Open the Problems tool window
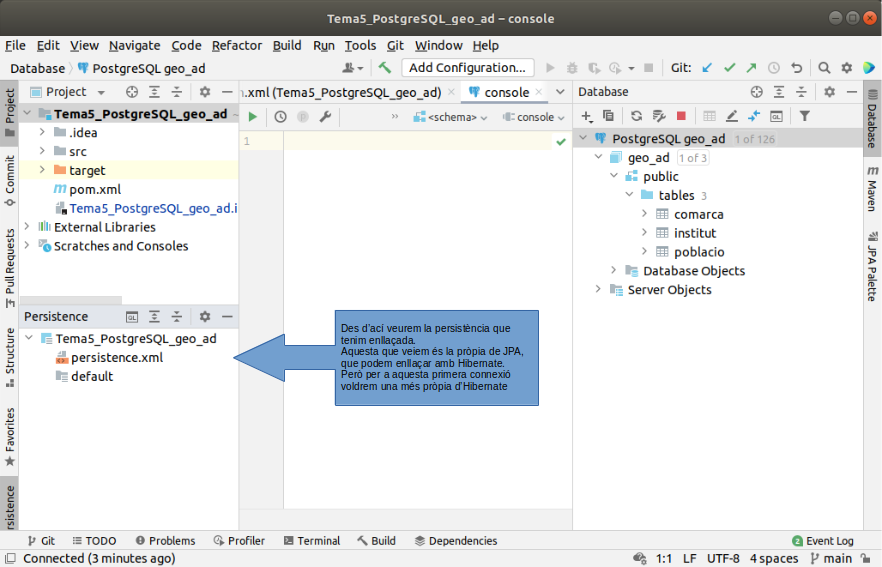 [x=165, y=541]
